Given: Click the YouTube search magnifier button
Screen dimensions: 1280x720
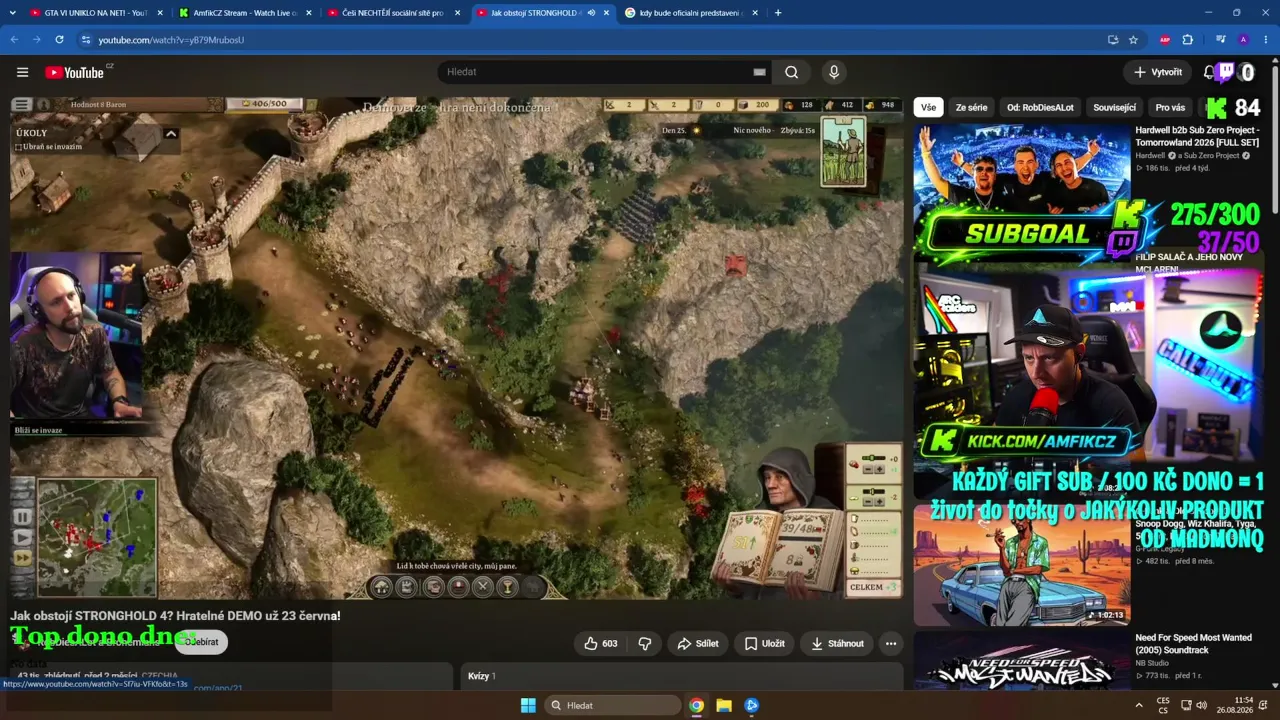Looking at the screenshot, I should pyautogui.click(x=791, y=72).
